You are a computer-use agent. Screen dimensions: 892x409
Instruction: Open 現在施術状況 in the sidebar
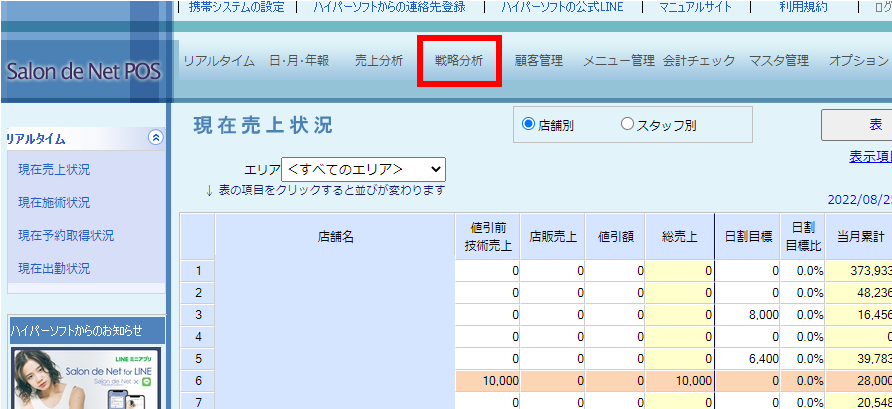[54, 203]
